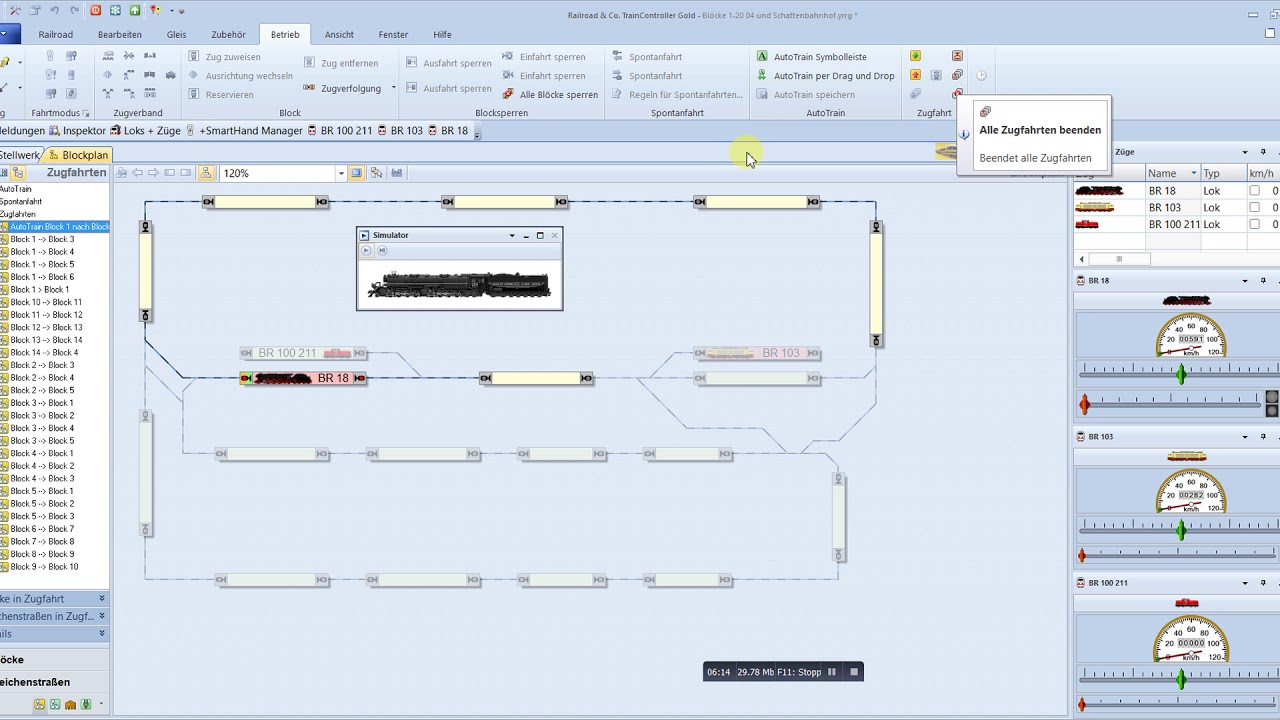Click the highlighted tree-layout icon in block plan toolbar

206,173
